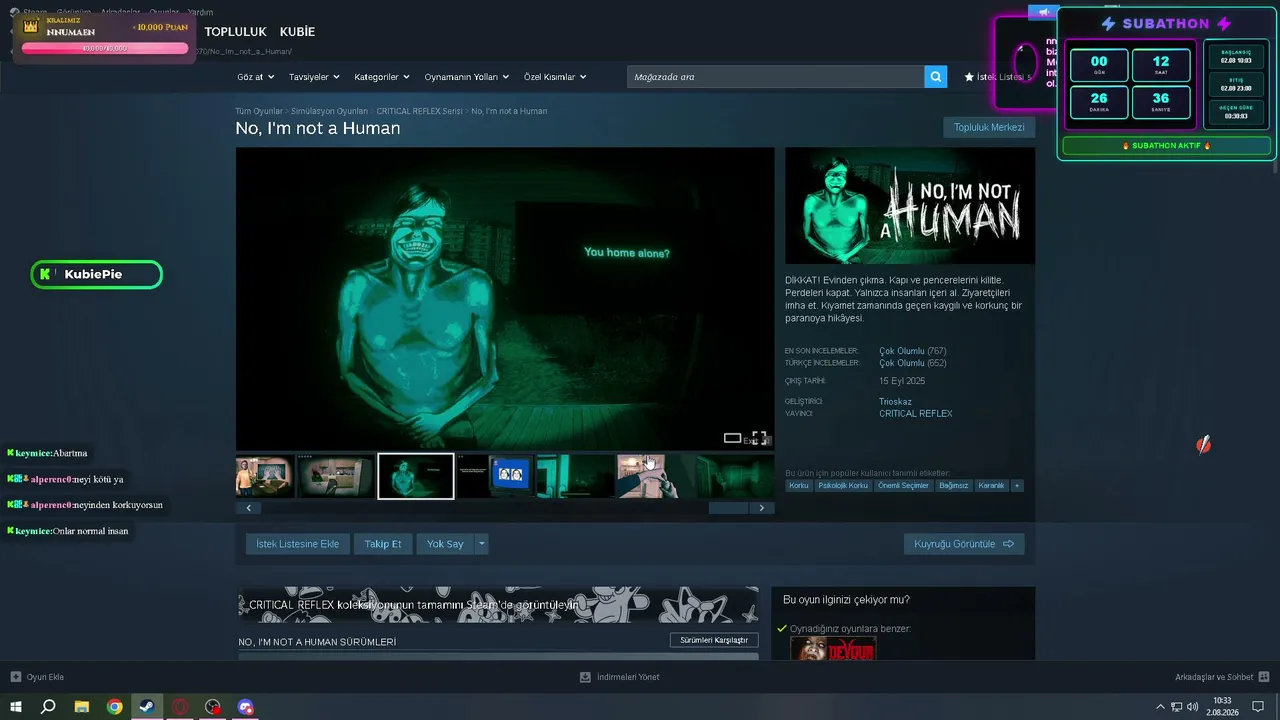1280x720 pixels.
Task: Click the Oyun Ekle plus icon
Action: 15,677
